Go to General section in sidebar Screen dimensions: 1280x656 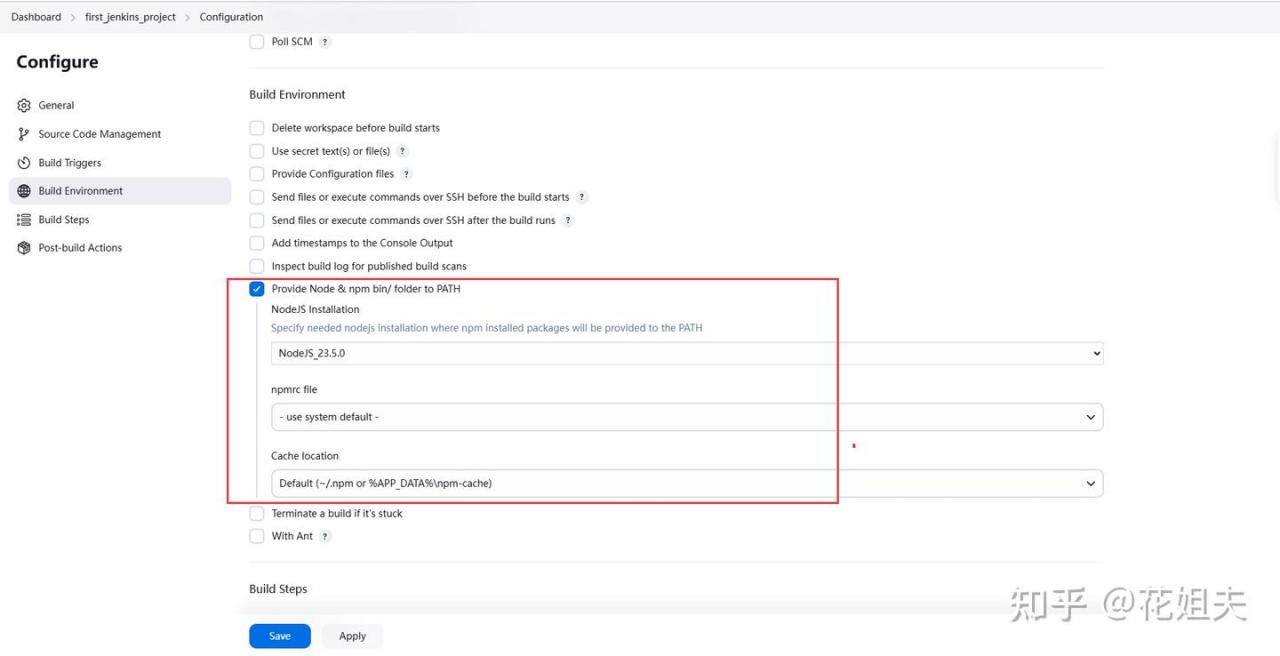click(120, 105)
